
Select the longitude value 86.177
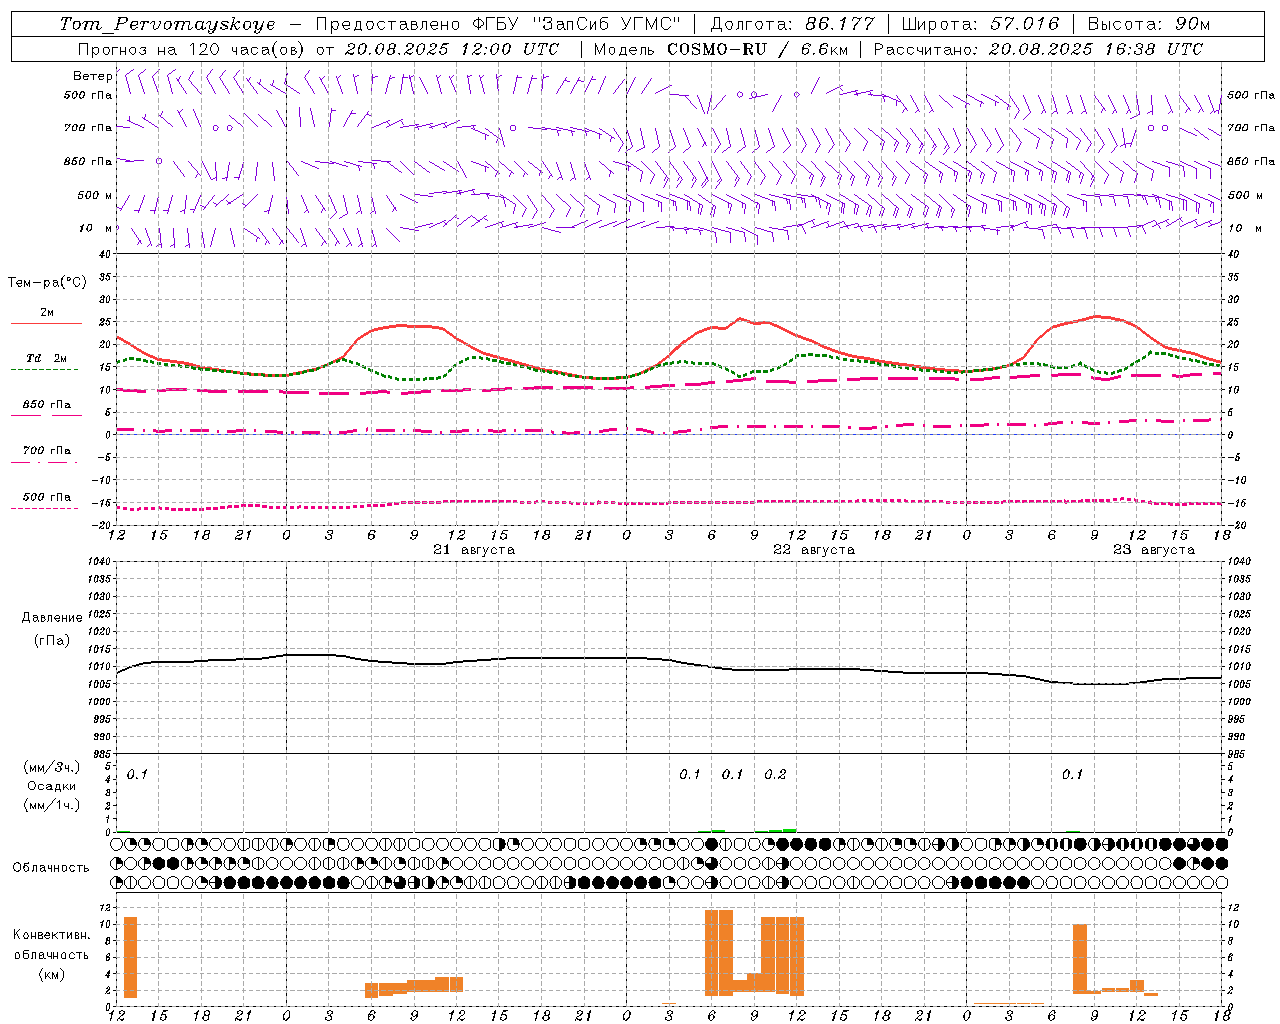tap(840, 24)
